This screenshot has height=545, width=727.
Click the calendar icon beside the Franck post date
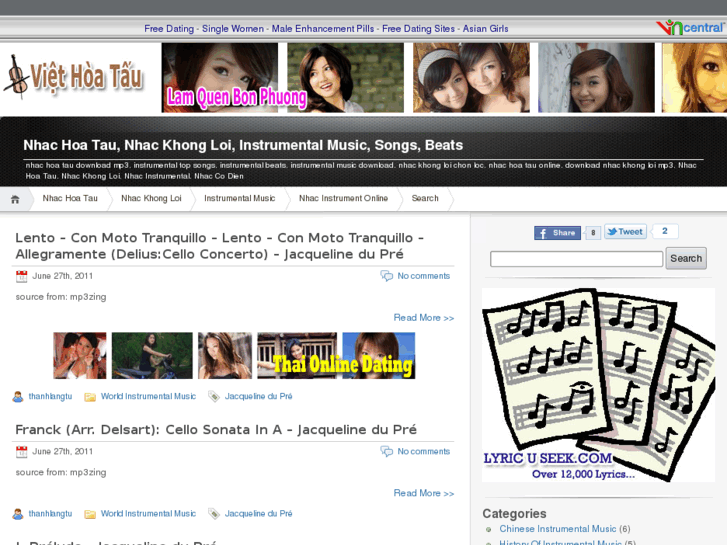21,451
